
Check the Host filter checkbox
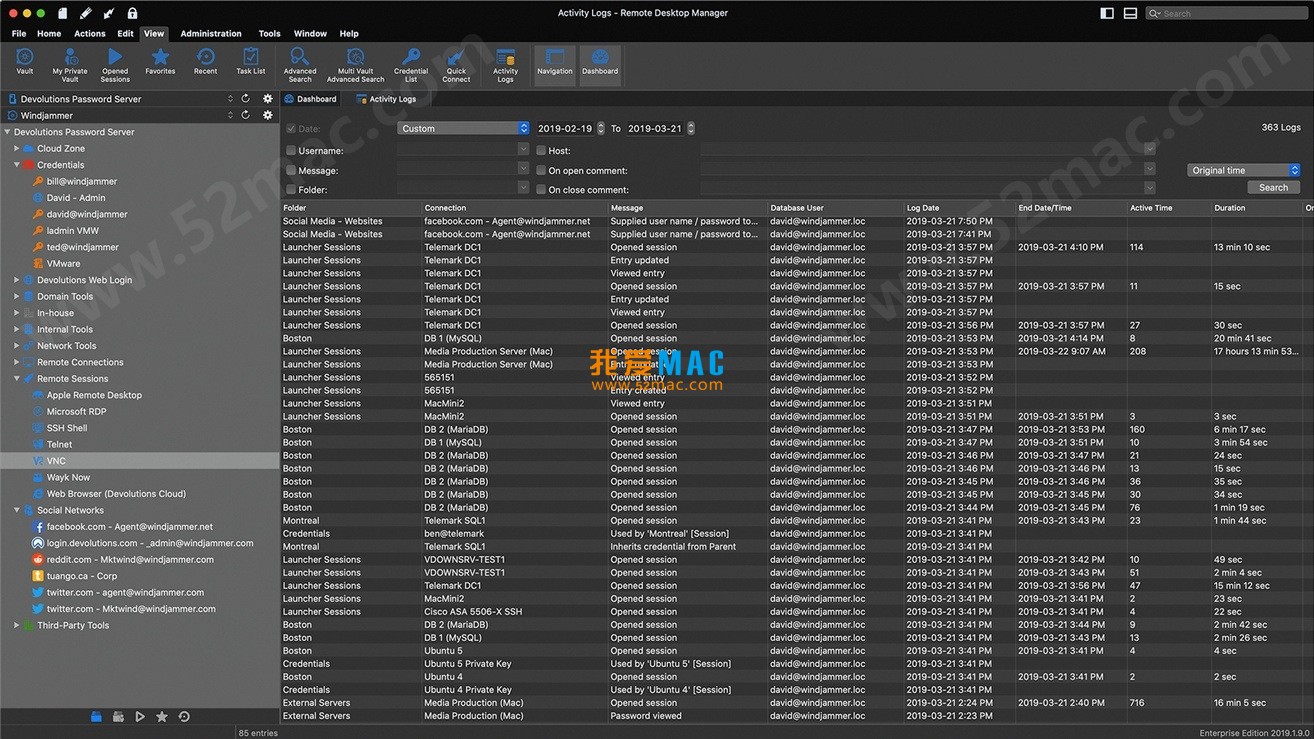(x=541, y=151)
